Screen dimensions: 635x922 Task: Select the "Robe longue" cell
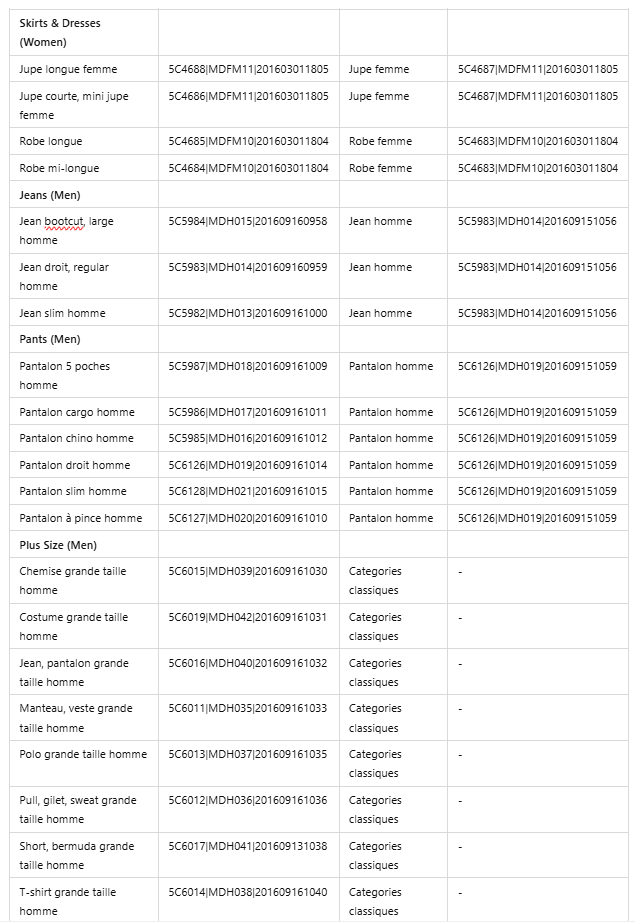coord(51,141)
